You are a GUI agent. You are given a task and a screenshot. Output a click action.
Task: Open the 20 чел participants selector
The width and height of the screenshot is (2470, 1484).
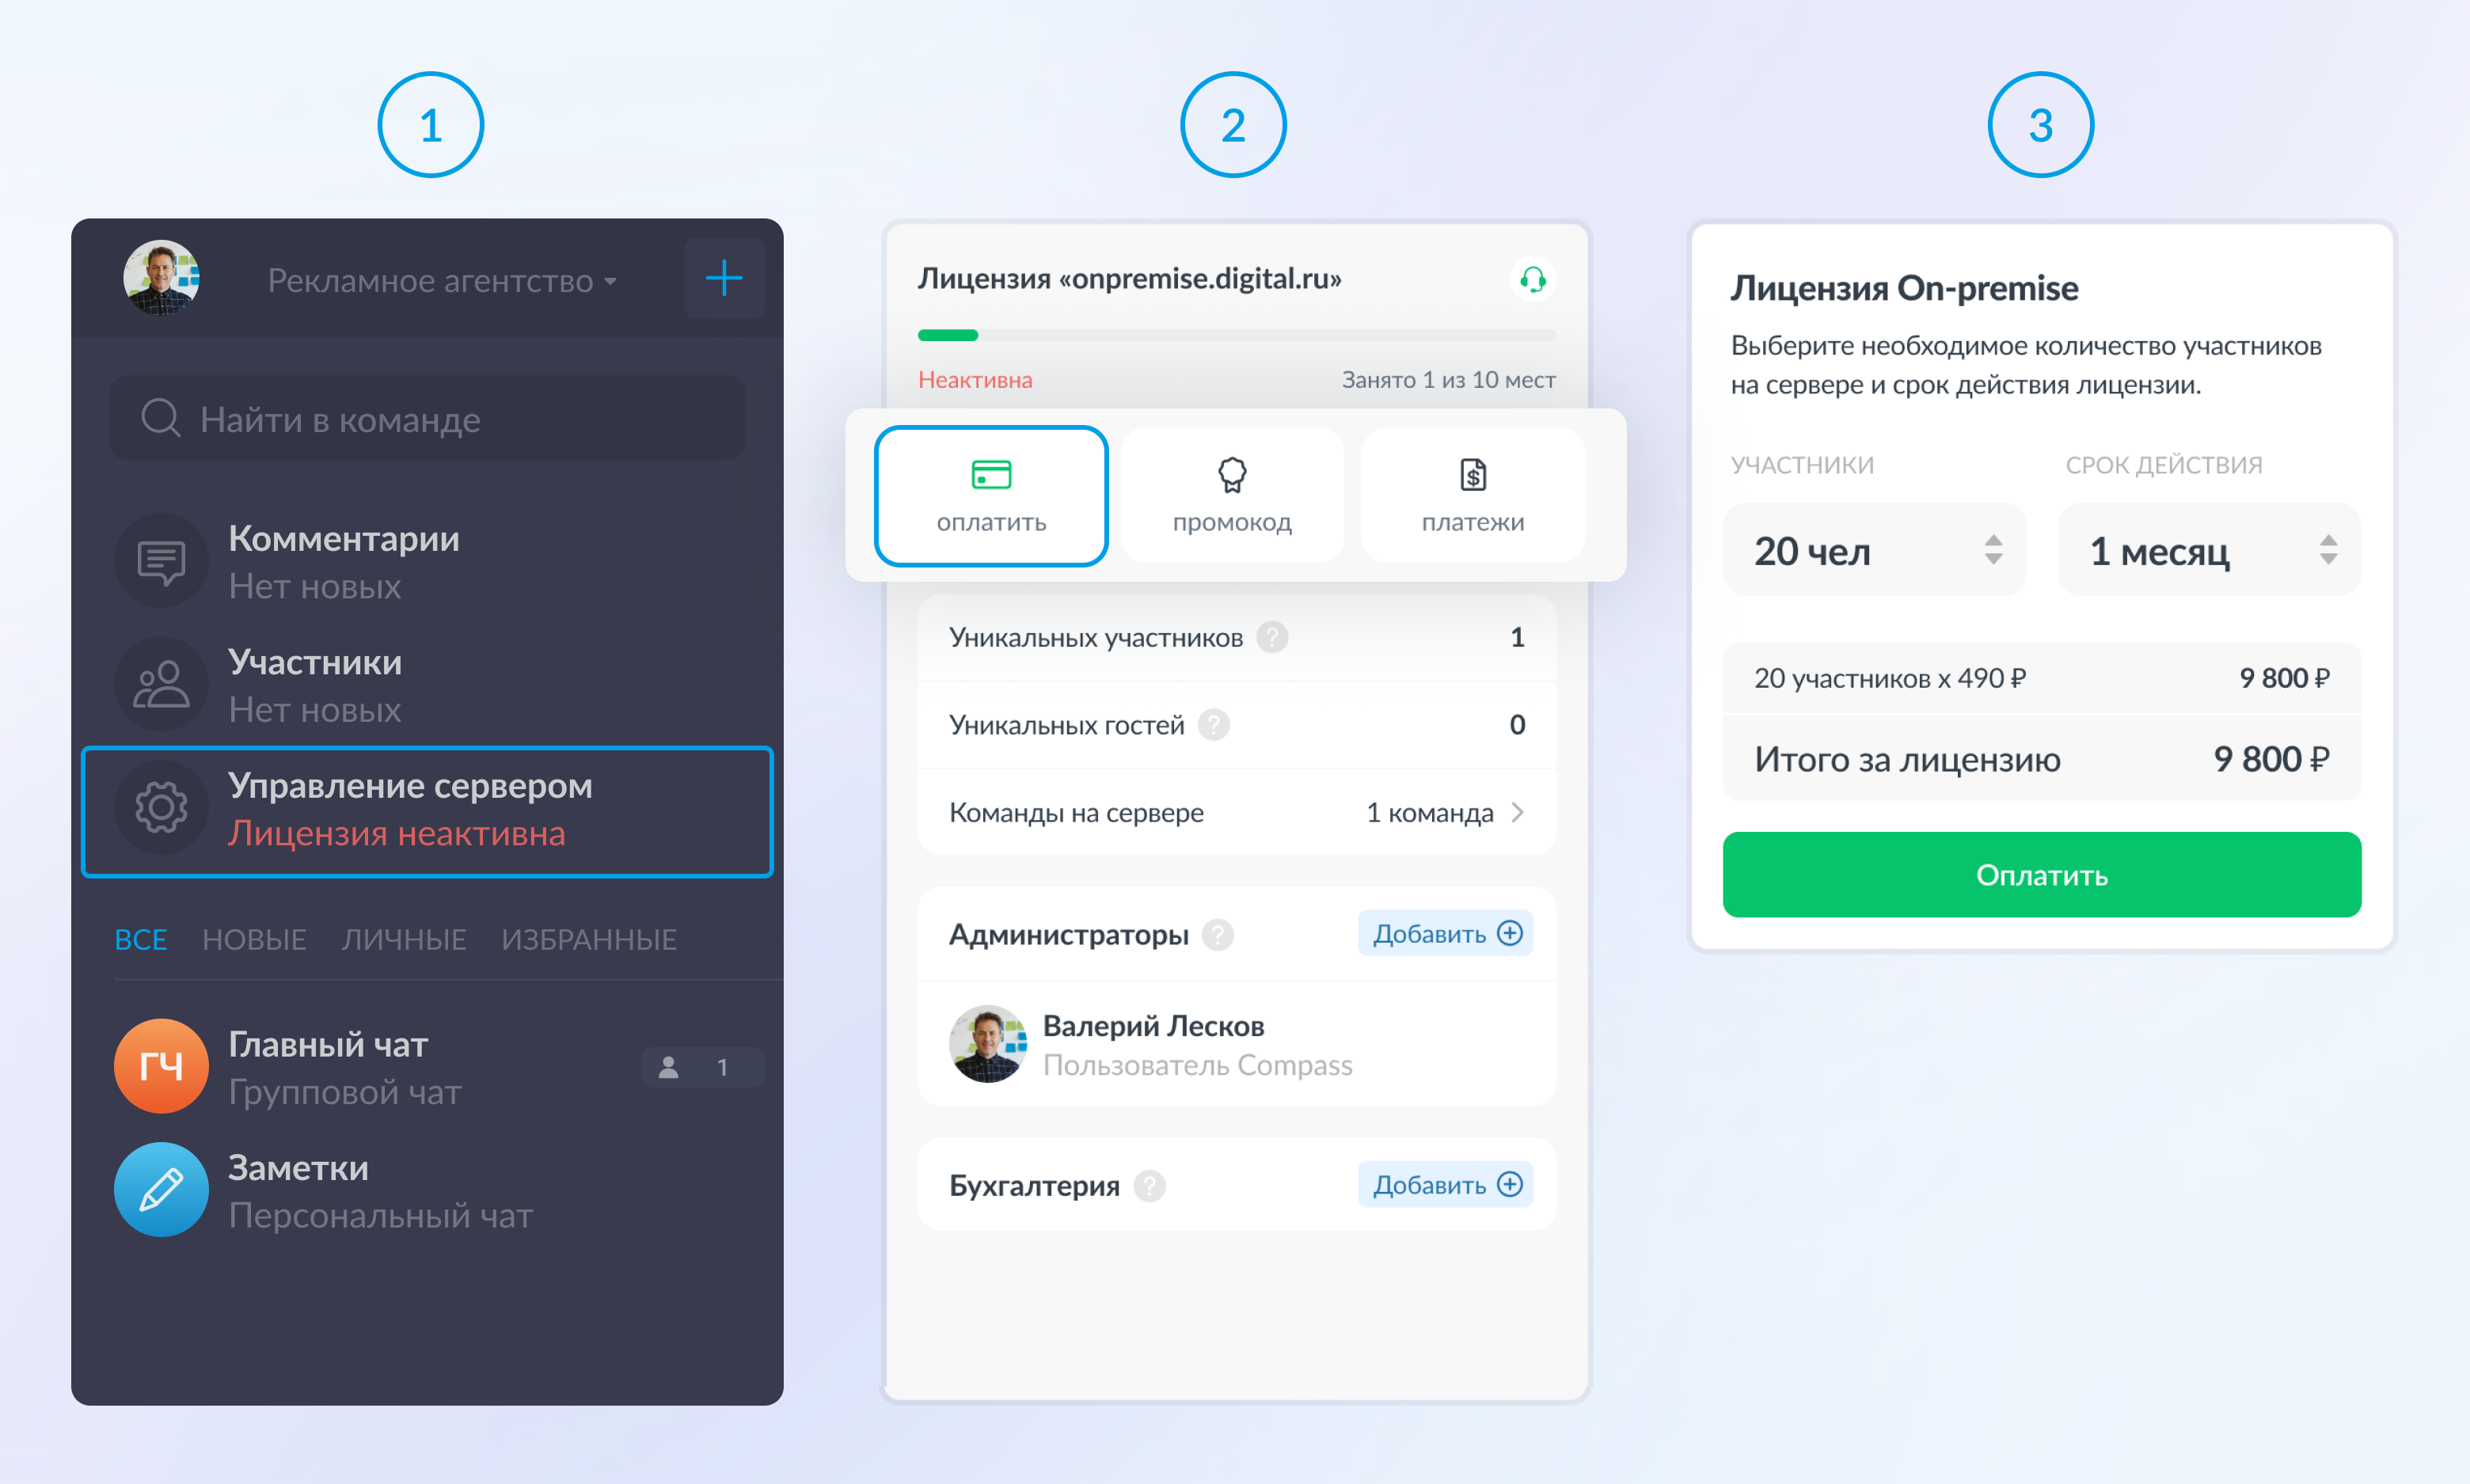[x=1875, y=550]
